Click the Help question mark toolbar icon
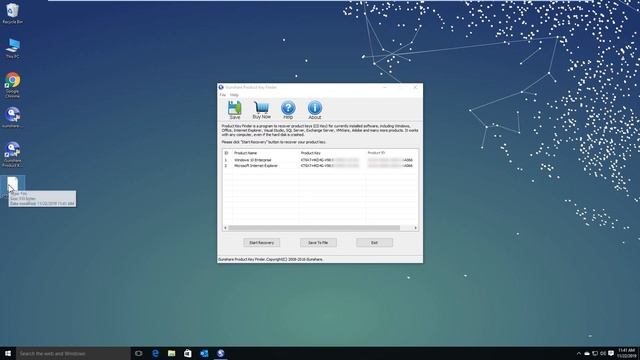Viewport: 640px width, 360px height. click(x=288, y=110)
